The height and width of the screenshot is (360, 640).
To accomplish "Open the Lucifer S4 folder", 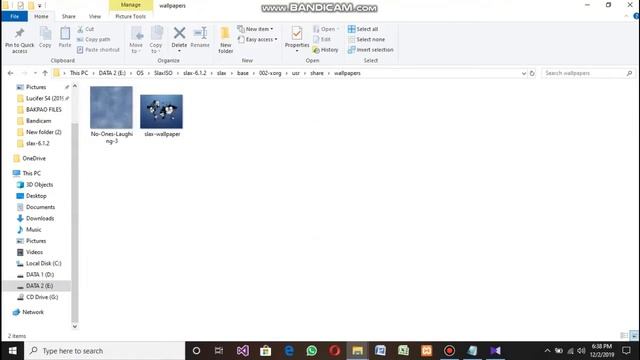I will (x=44, y=98).
